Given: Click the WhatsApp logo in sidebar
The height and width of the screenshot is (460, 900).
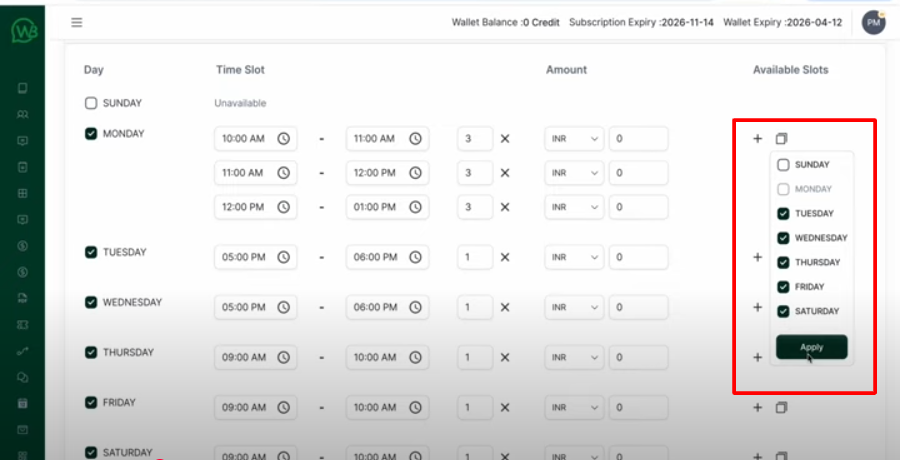Looking at the screenshot, I should pyautogui.click(x=22, y=31).
